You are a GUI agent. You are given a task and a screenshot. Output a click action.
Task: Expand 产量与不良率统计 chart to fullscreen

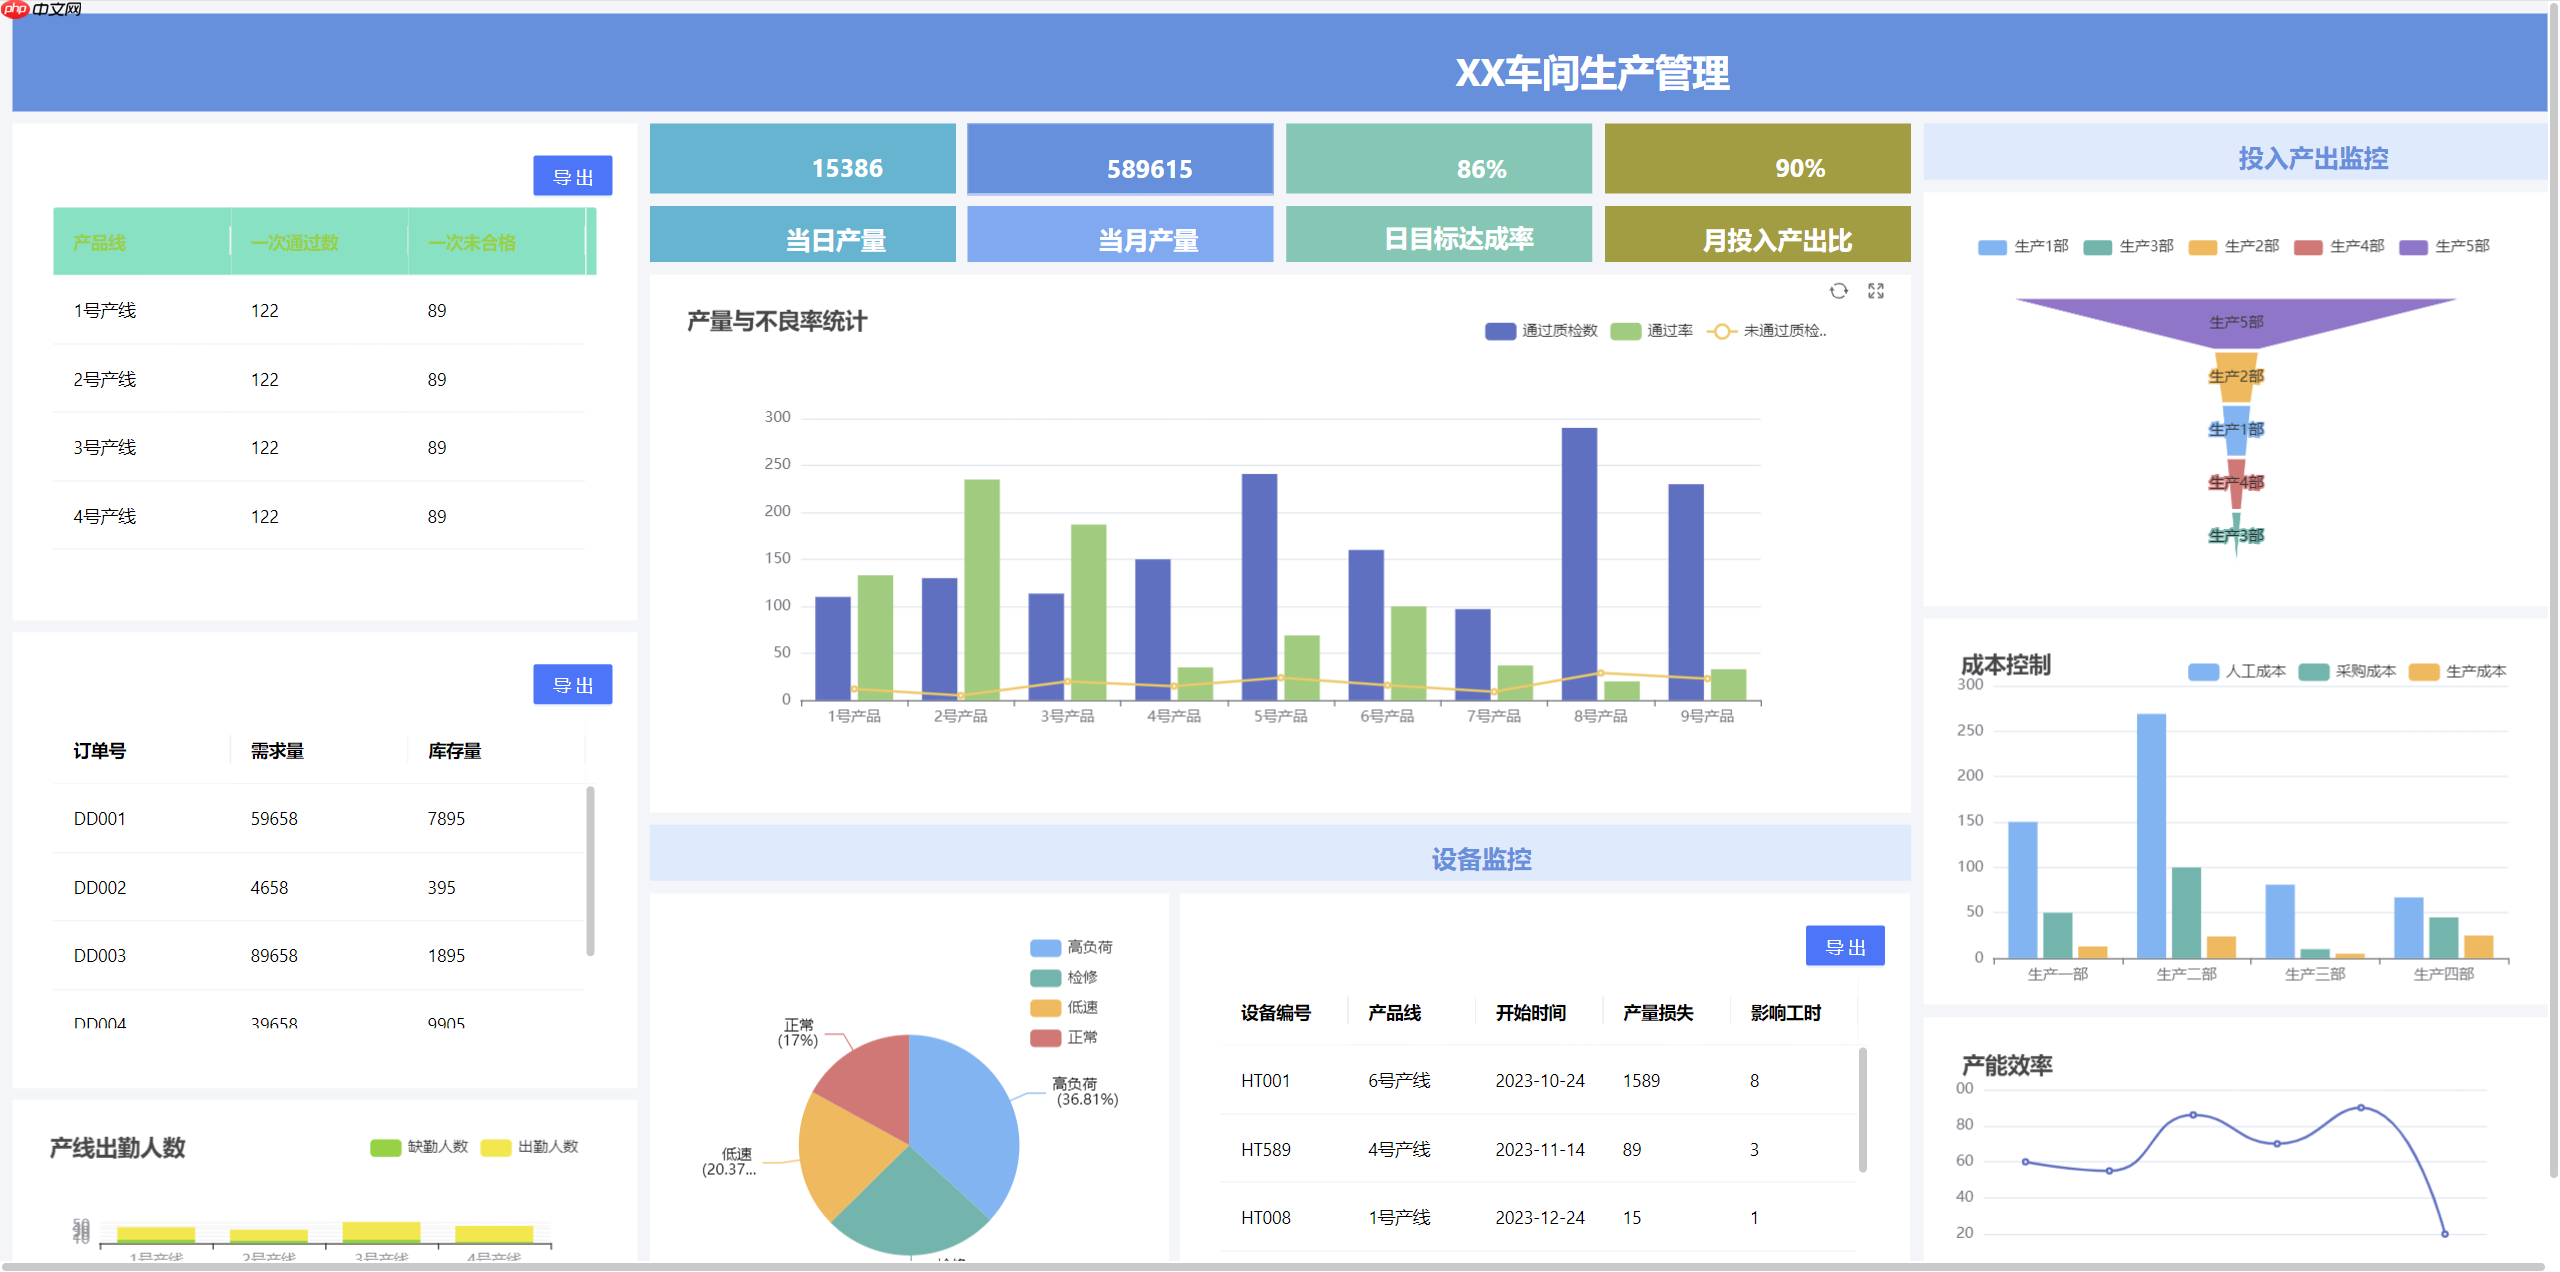point(1877,291)
